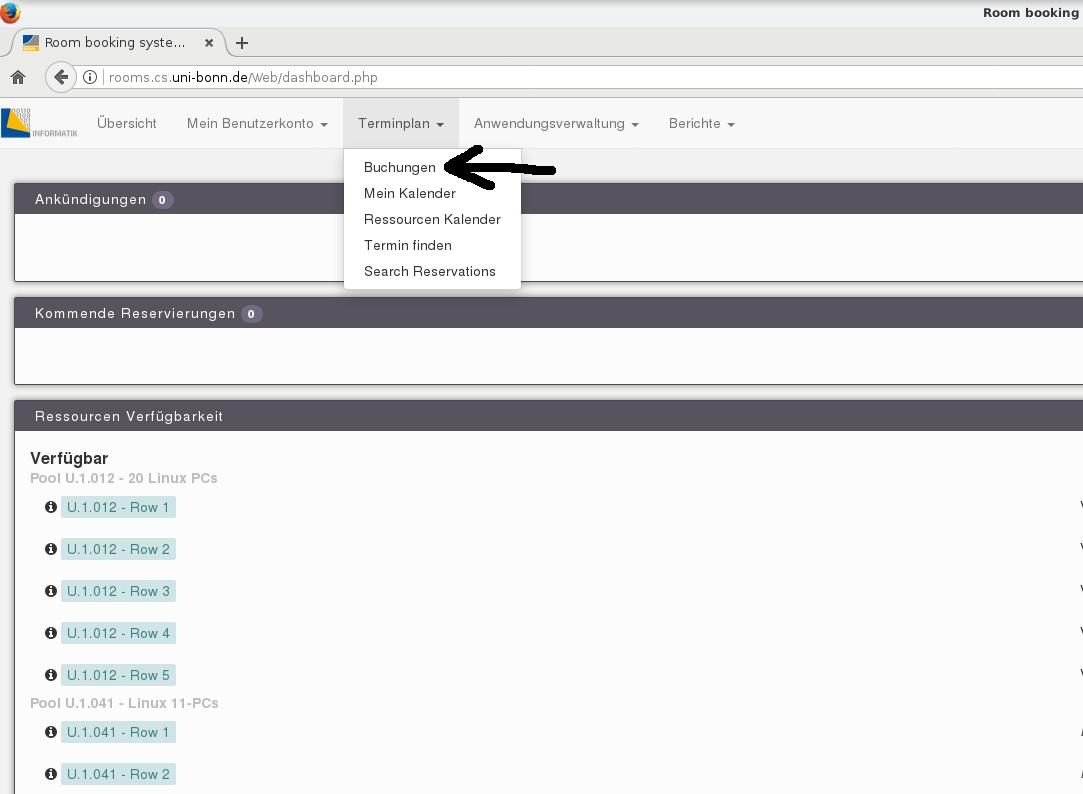Open the U.1.012 - Row 2 resource
1083x794 pixels.
[x=118, y=549]
